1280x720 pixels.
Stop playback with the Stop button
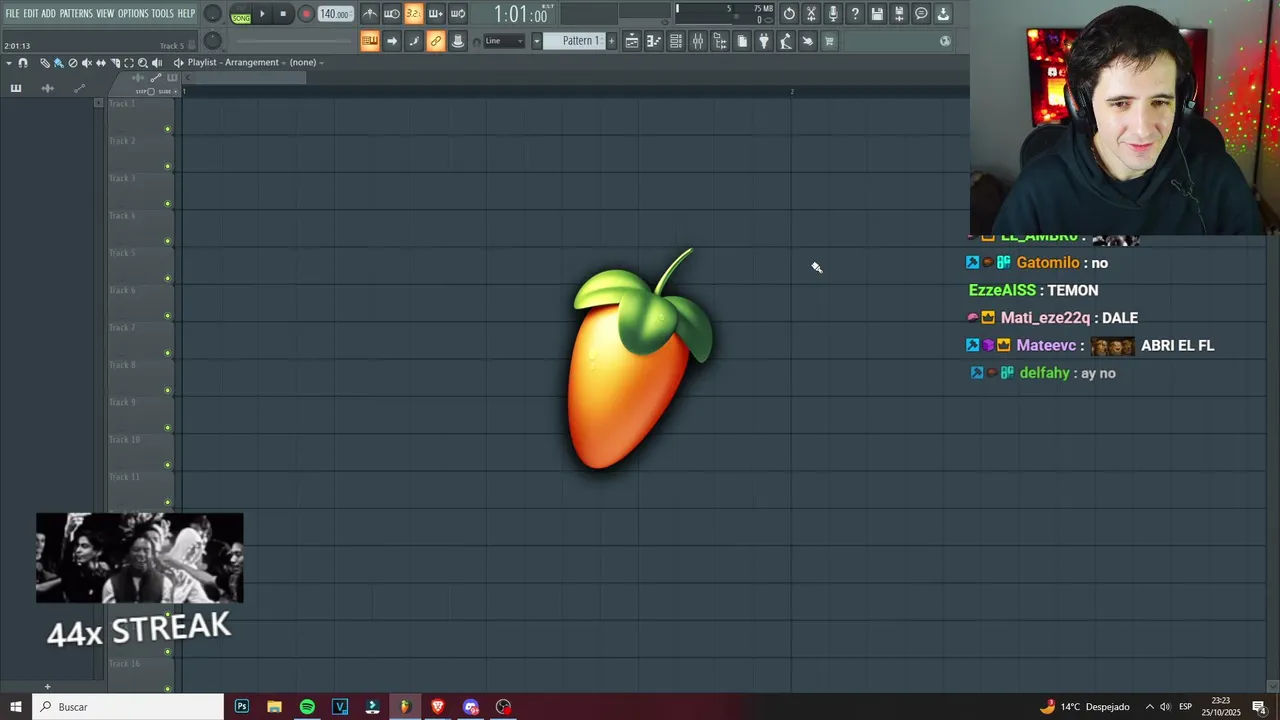coord(283,14)
